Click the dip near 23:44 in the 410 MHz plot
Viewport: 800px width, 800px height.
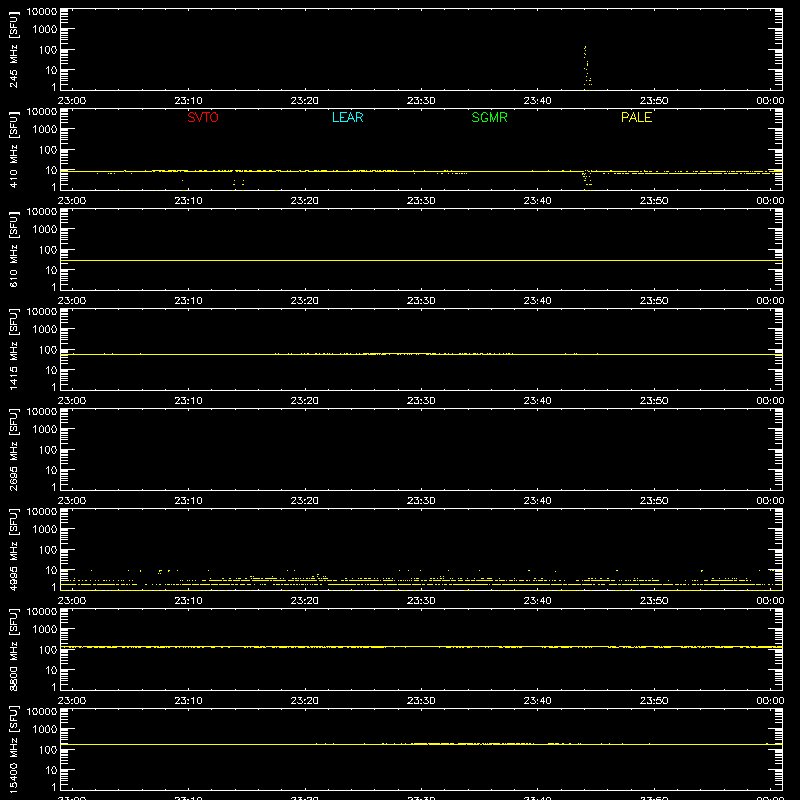(587, 180)
